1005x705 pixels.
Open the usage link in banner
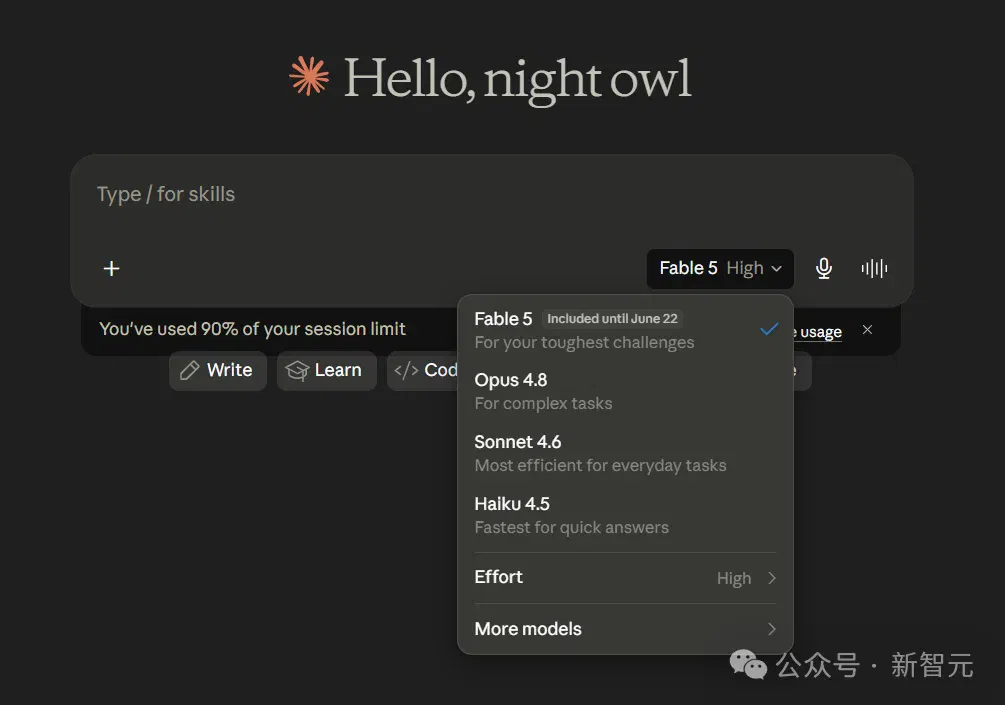coord(817,332)
